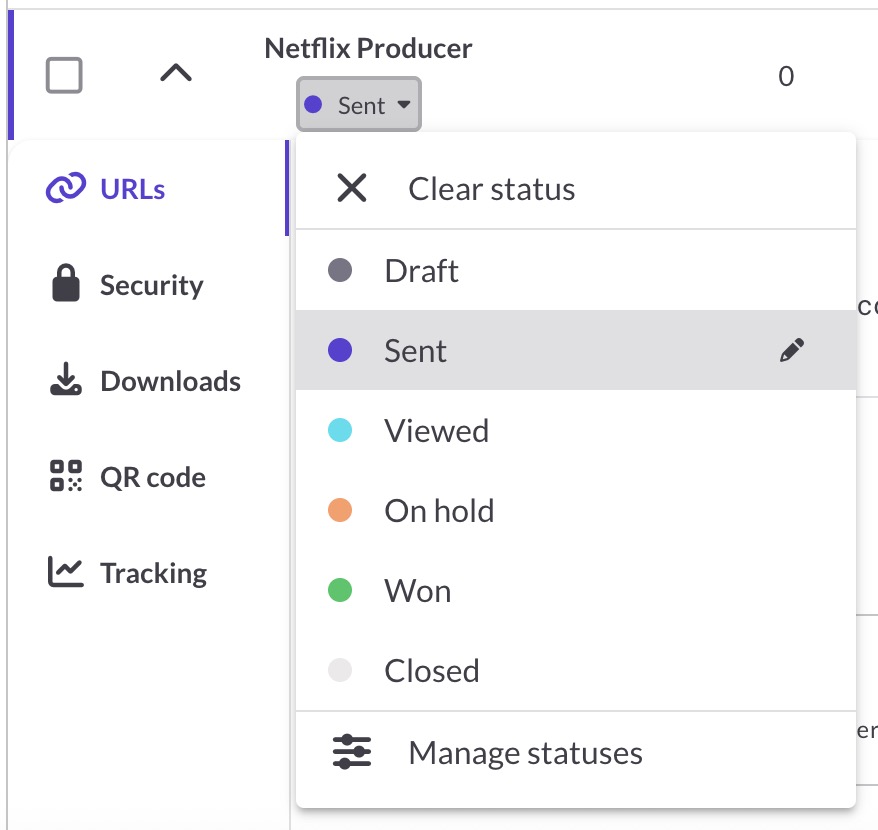
Task: Click the green Won color dot
Action: (340, 590)
